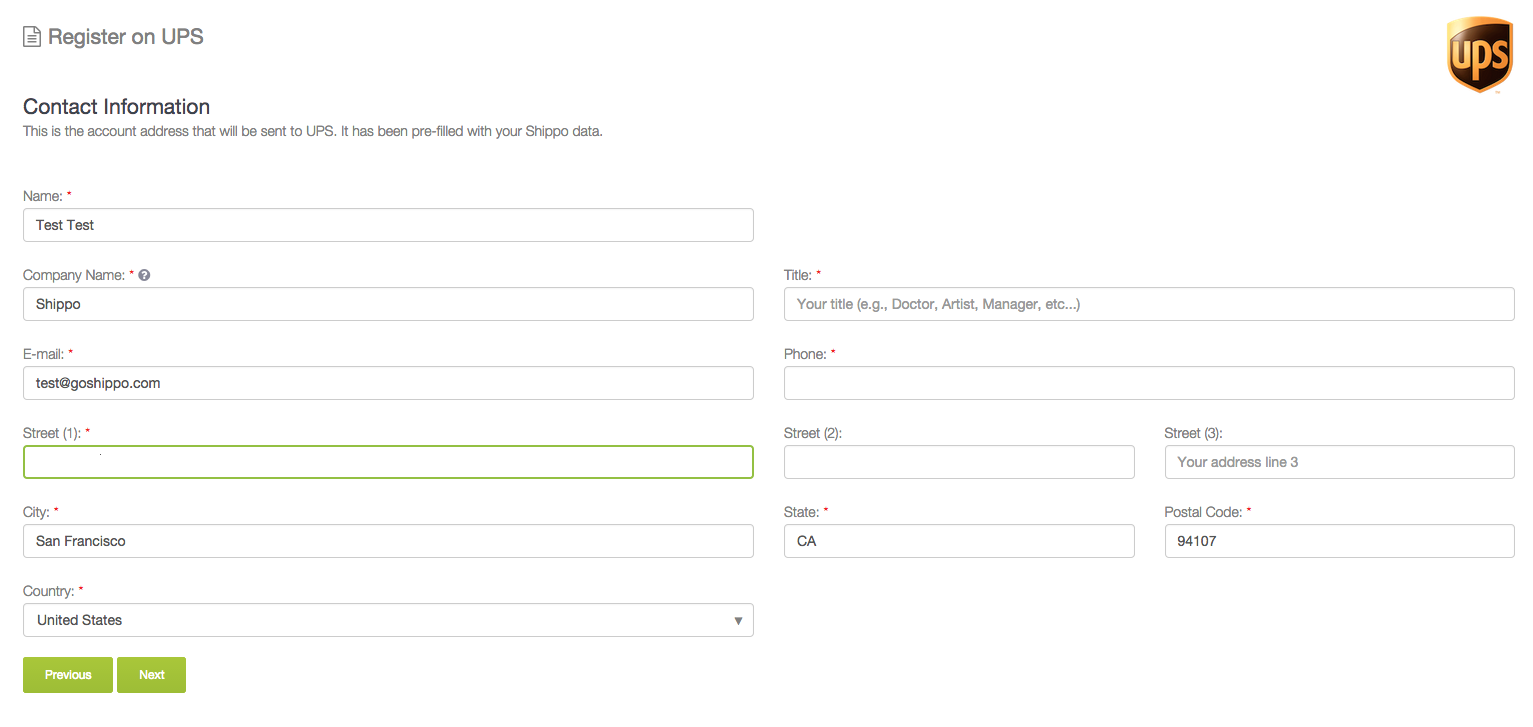Click the Street (2): label
The image size is (1533, 727).
(813, 433)
